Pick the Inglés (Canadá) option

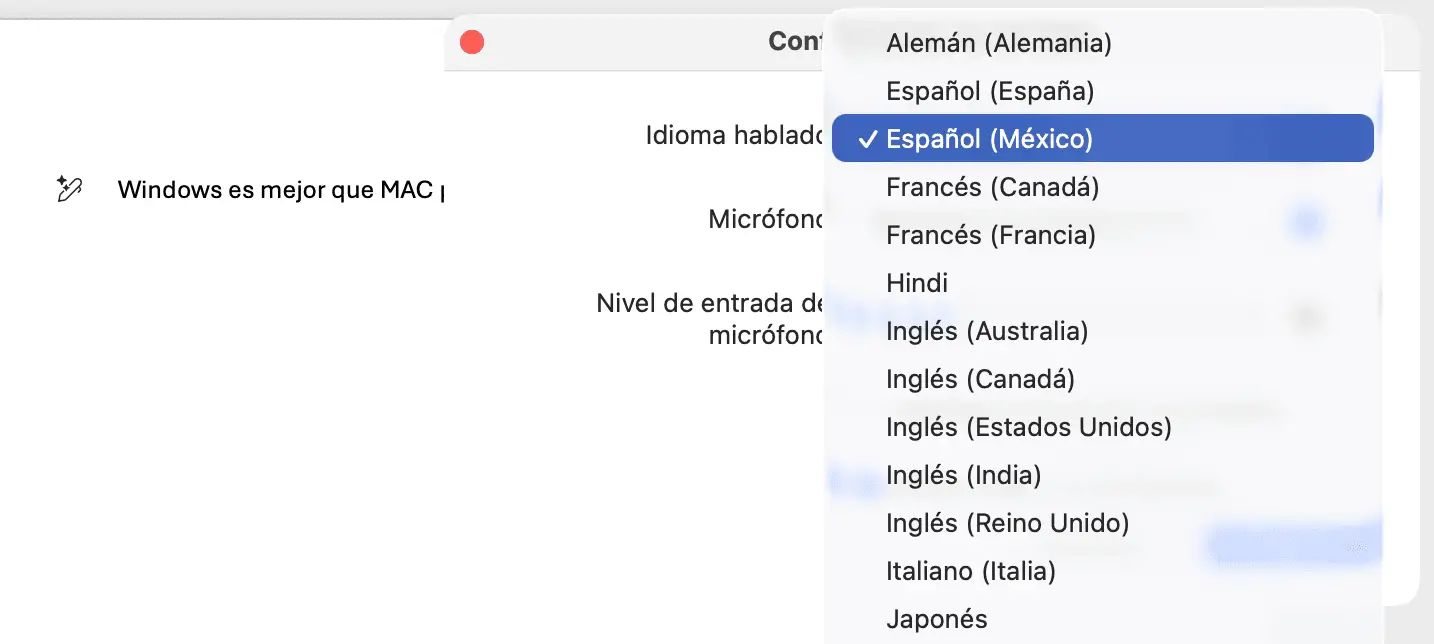pos(980,379)
